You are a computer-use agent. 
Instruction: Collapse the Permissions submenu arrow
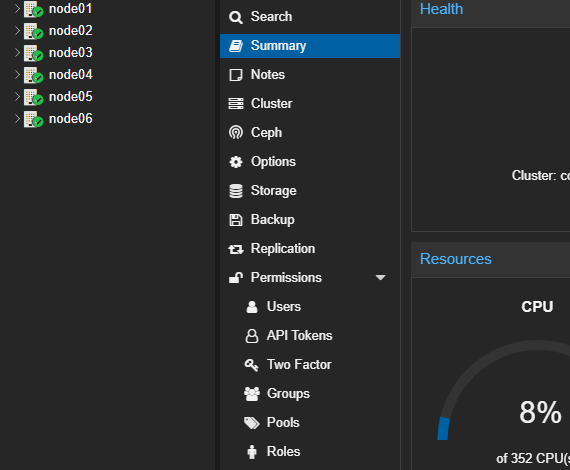tap(380, 278)
